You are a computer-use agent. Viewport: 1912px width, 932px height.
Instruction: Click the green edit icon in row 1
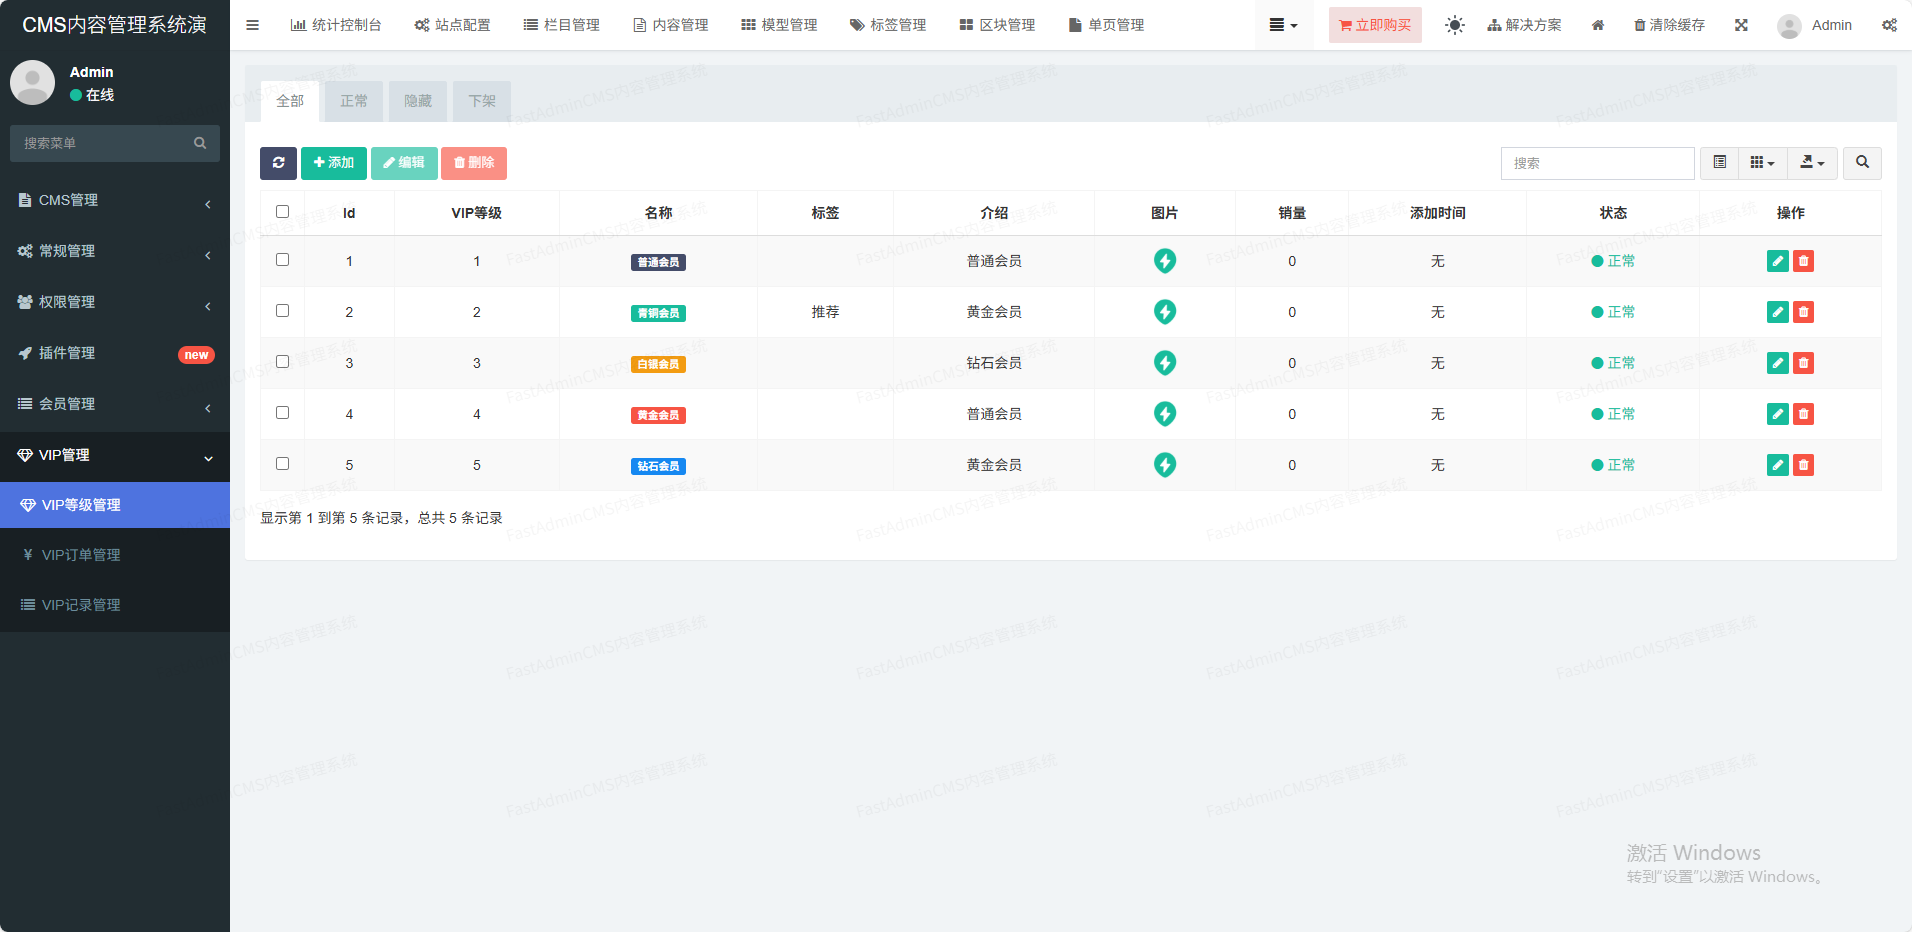coord(1777,261)
